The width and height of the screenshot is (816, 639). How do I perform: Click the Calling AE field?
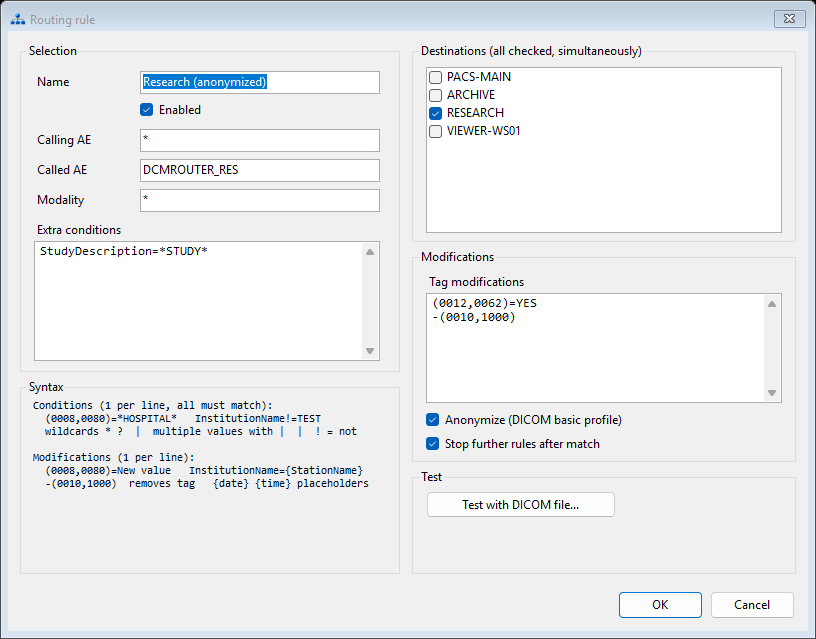pyautogui.click(x=260, y=140)
